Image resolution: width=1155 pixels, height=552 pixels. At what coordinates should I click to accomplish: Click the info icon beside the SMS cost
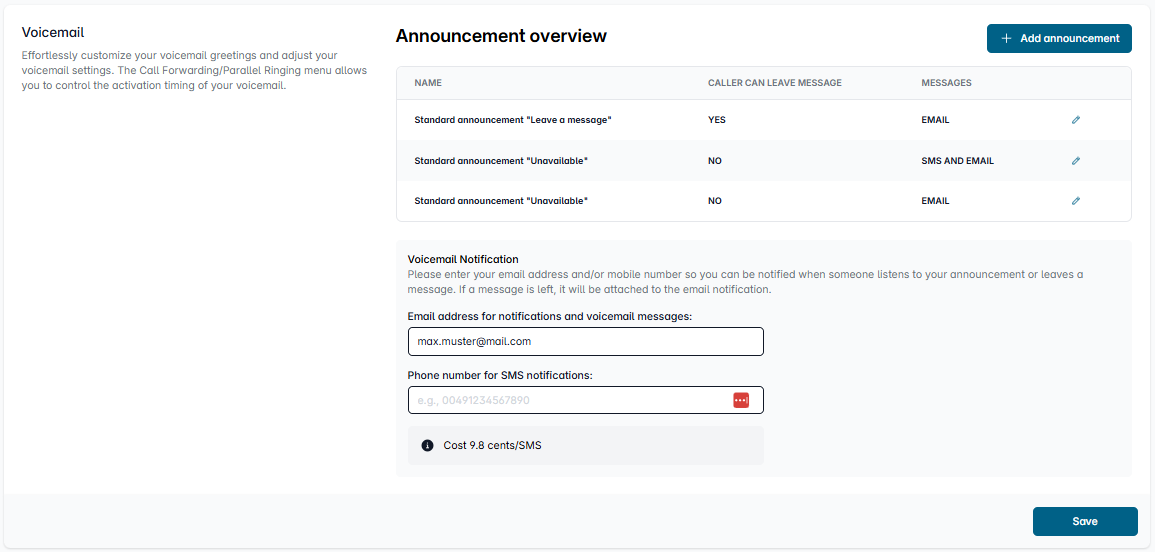(427, 445)
